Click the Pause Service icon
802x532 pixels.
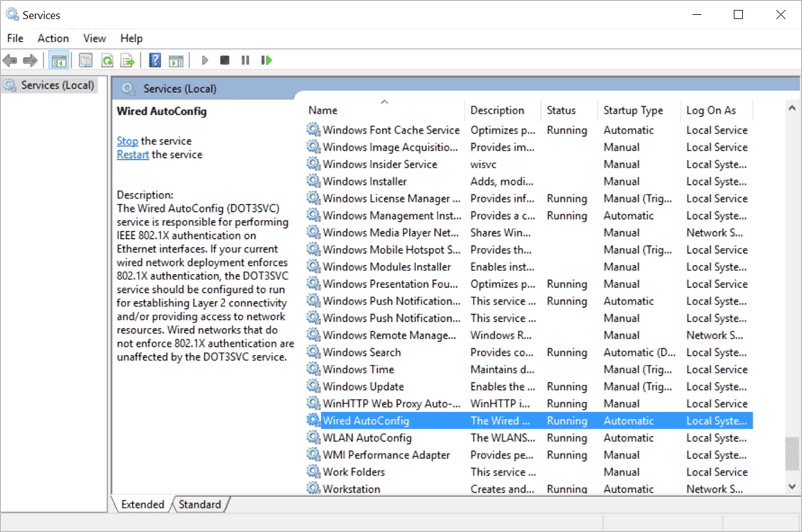click(x=246, y=60)
